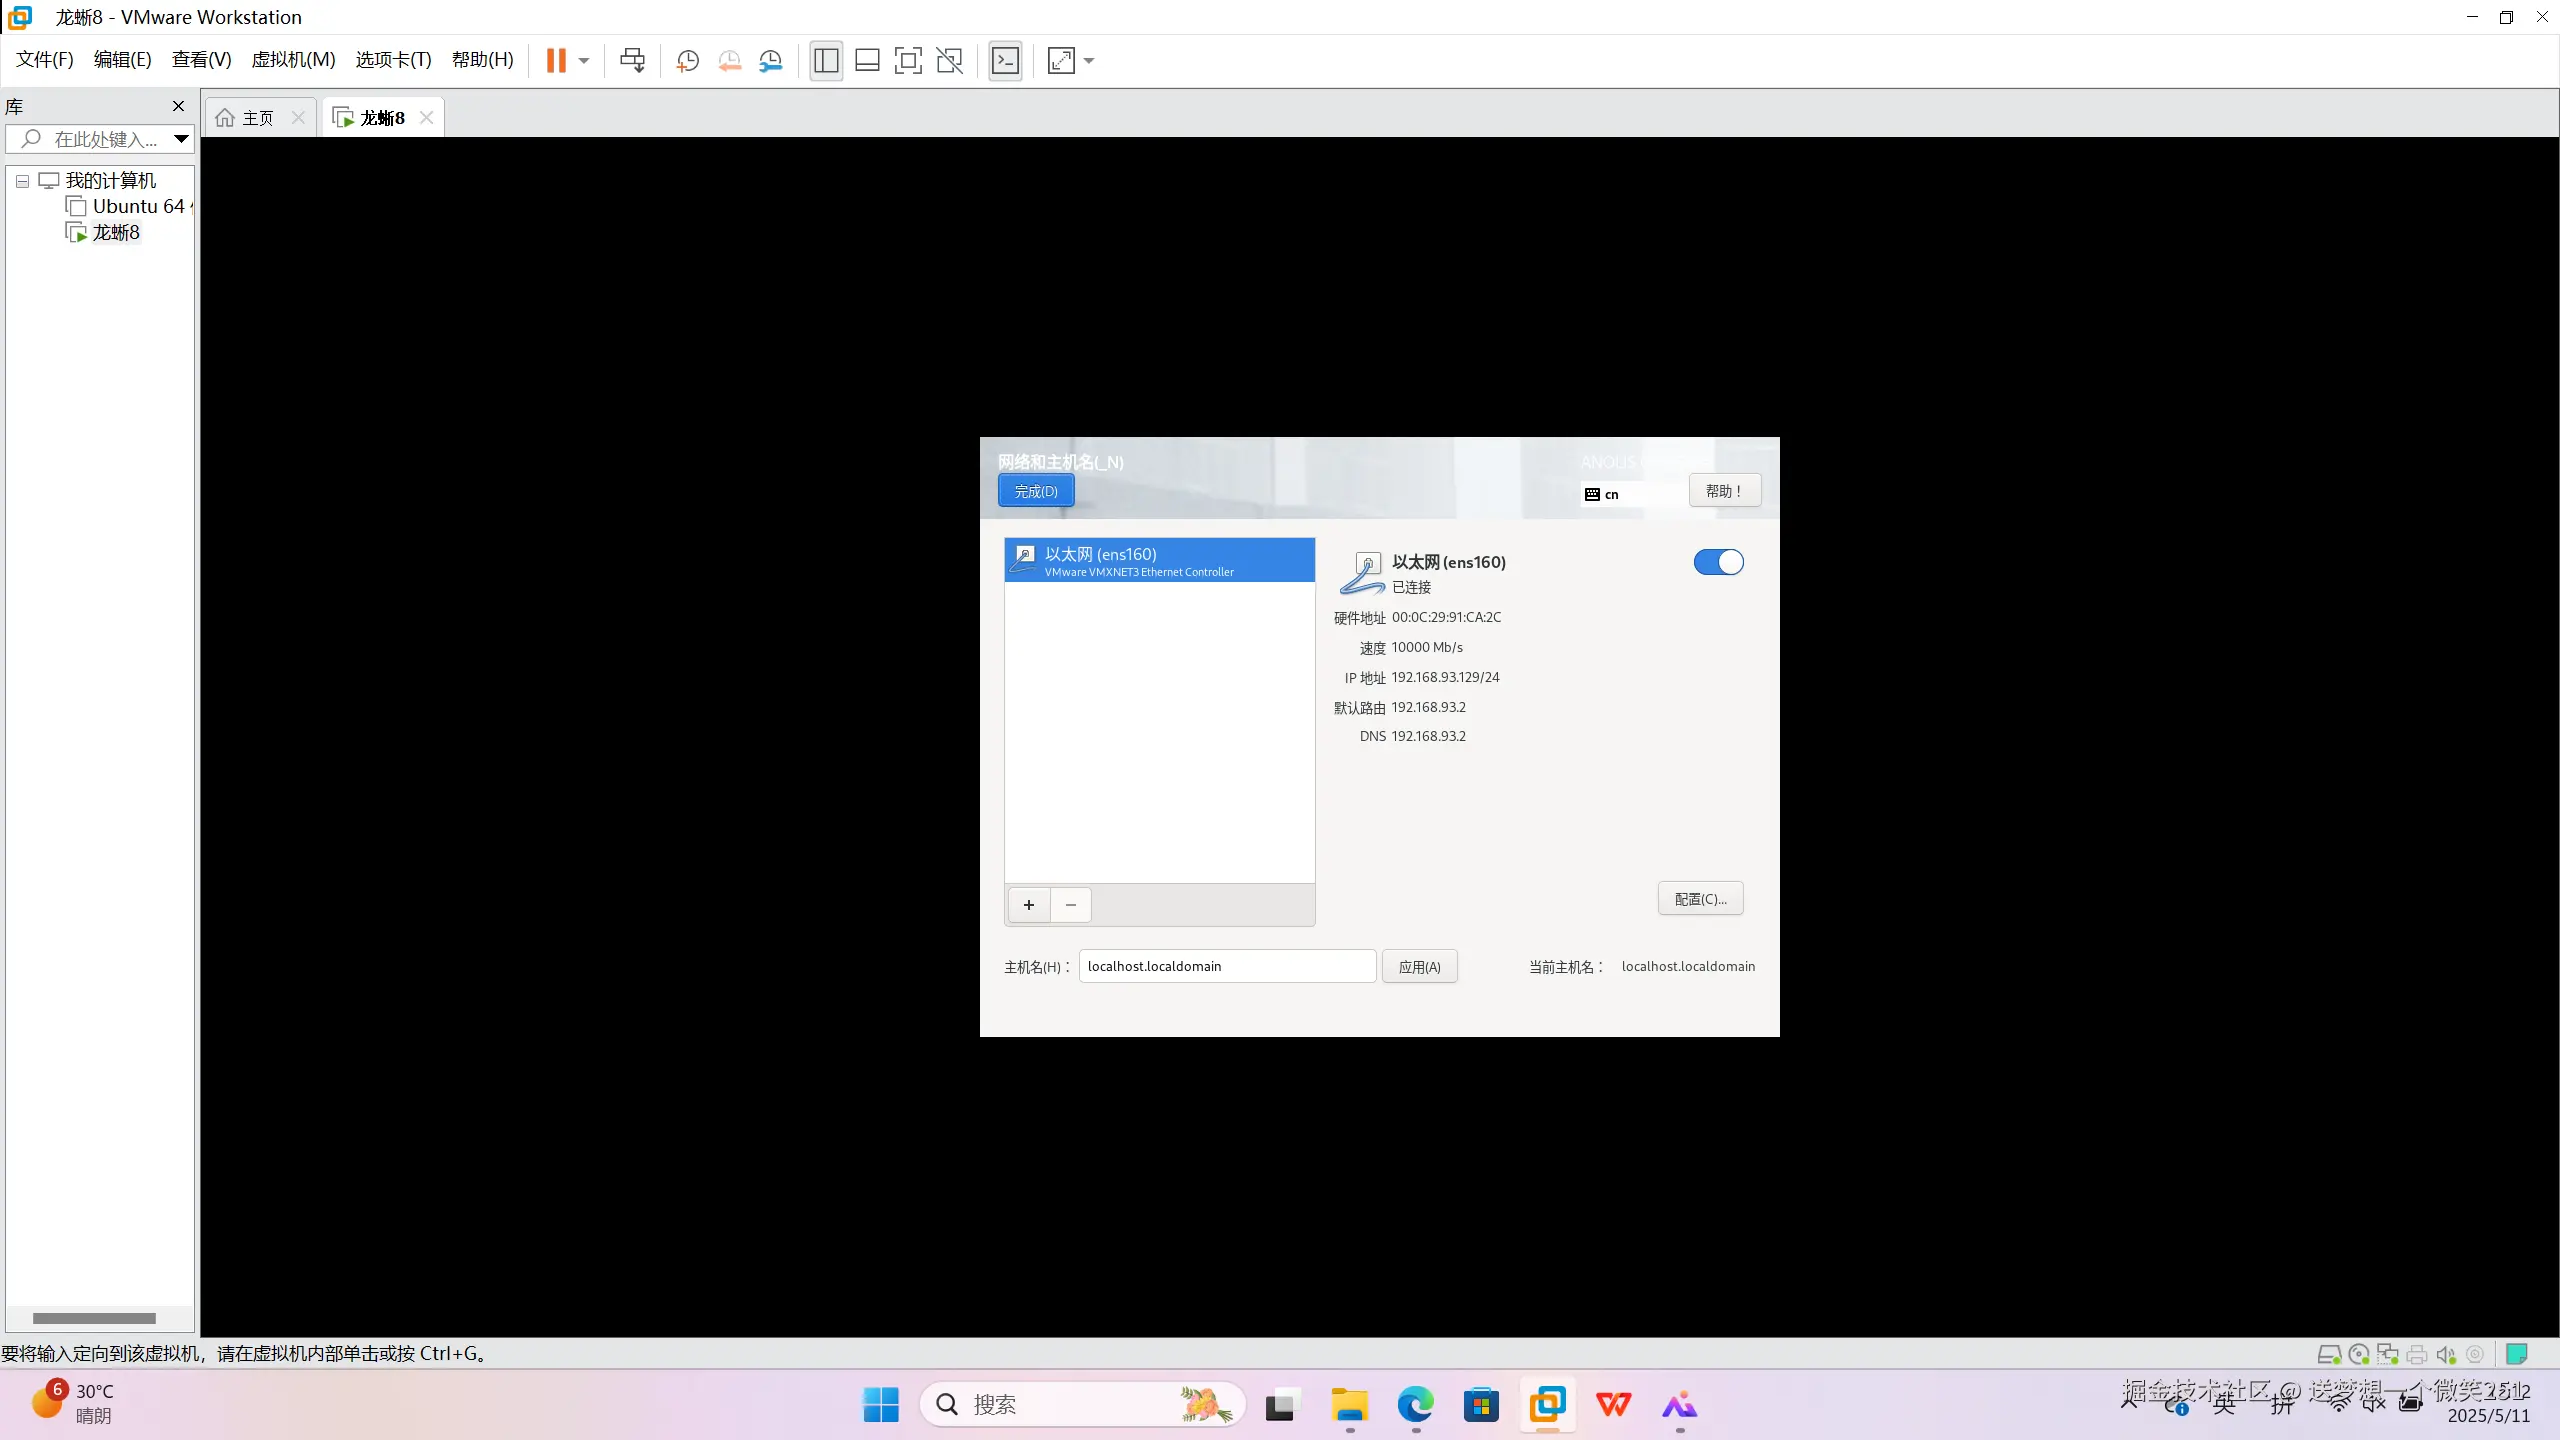Click the library horizontal scrollbar
This screenshot has height=1440, width=2560.
94,1318
